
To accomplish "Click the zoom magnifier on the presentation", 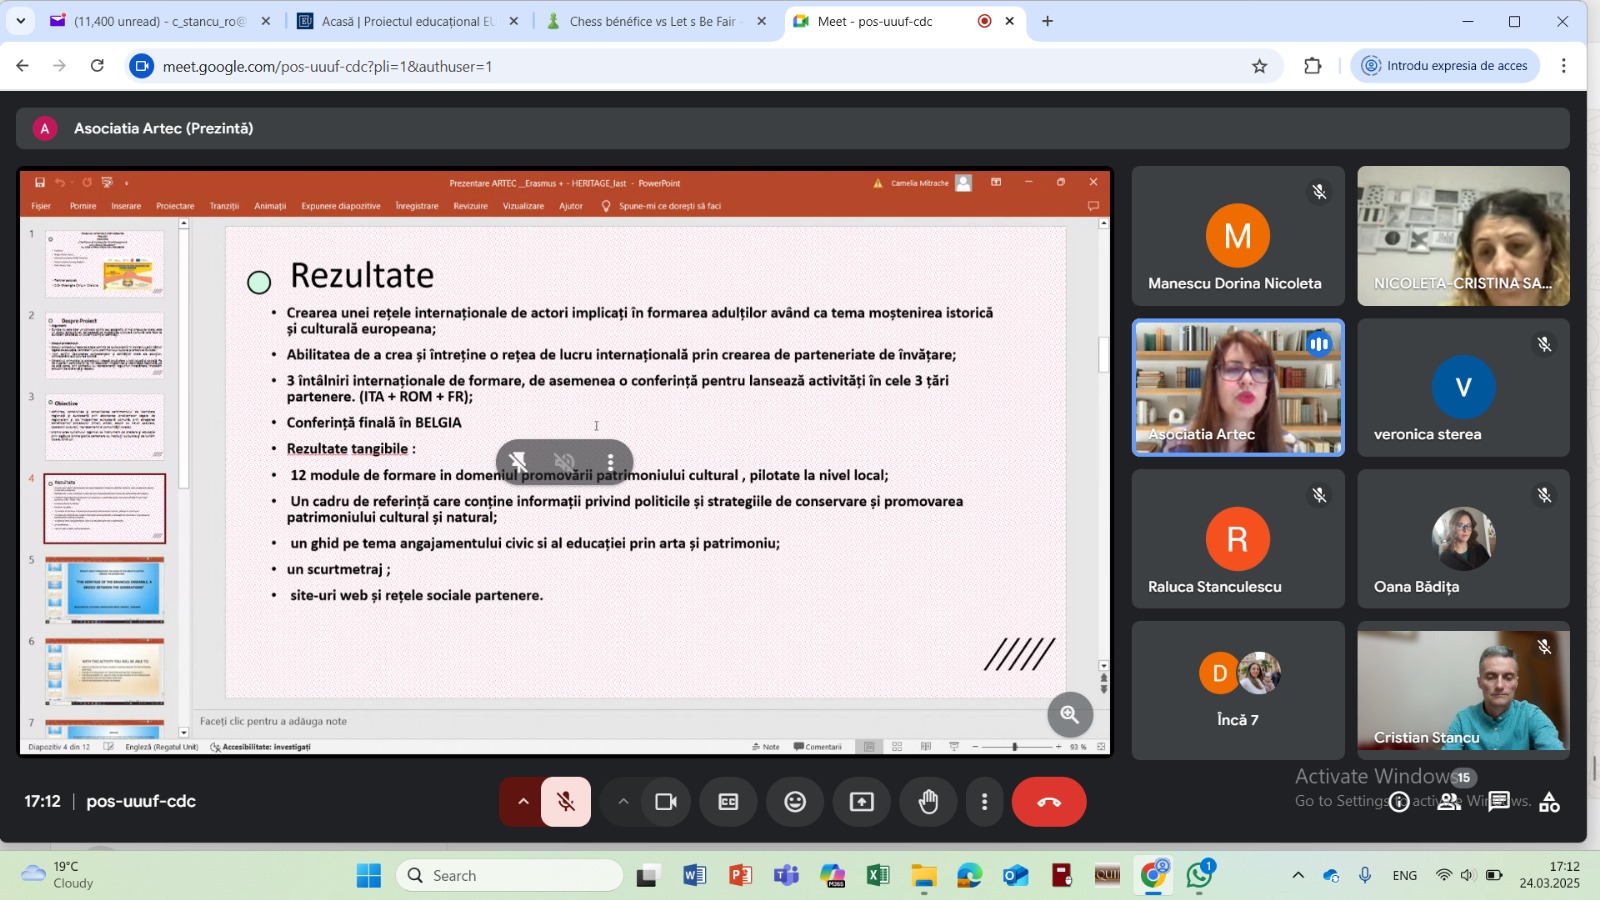I will point(1069,714).
